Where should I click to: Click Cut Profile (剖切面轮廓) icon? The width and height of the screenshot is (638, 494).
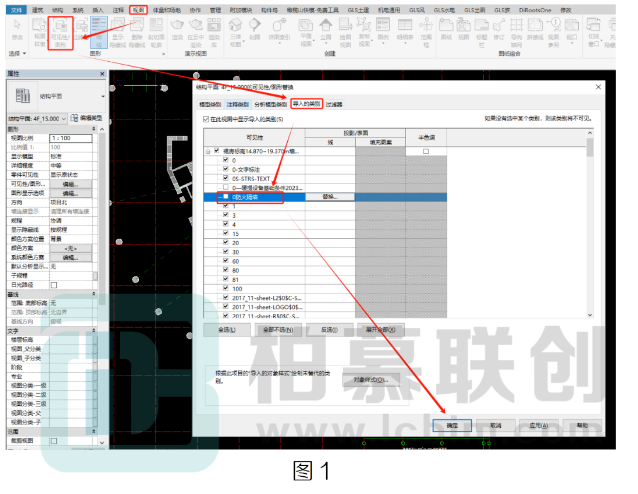pos(156,33)
